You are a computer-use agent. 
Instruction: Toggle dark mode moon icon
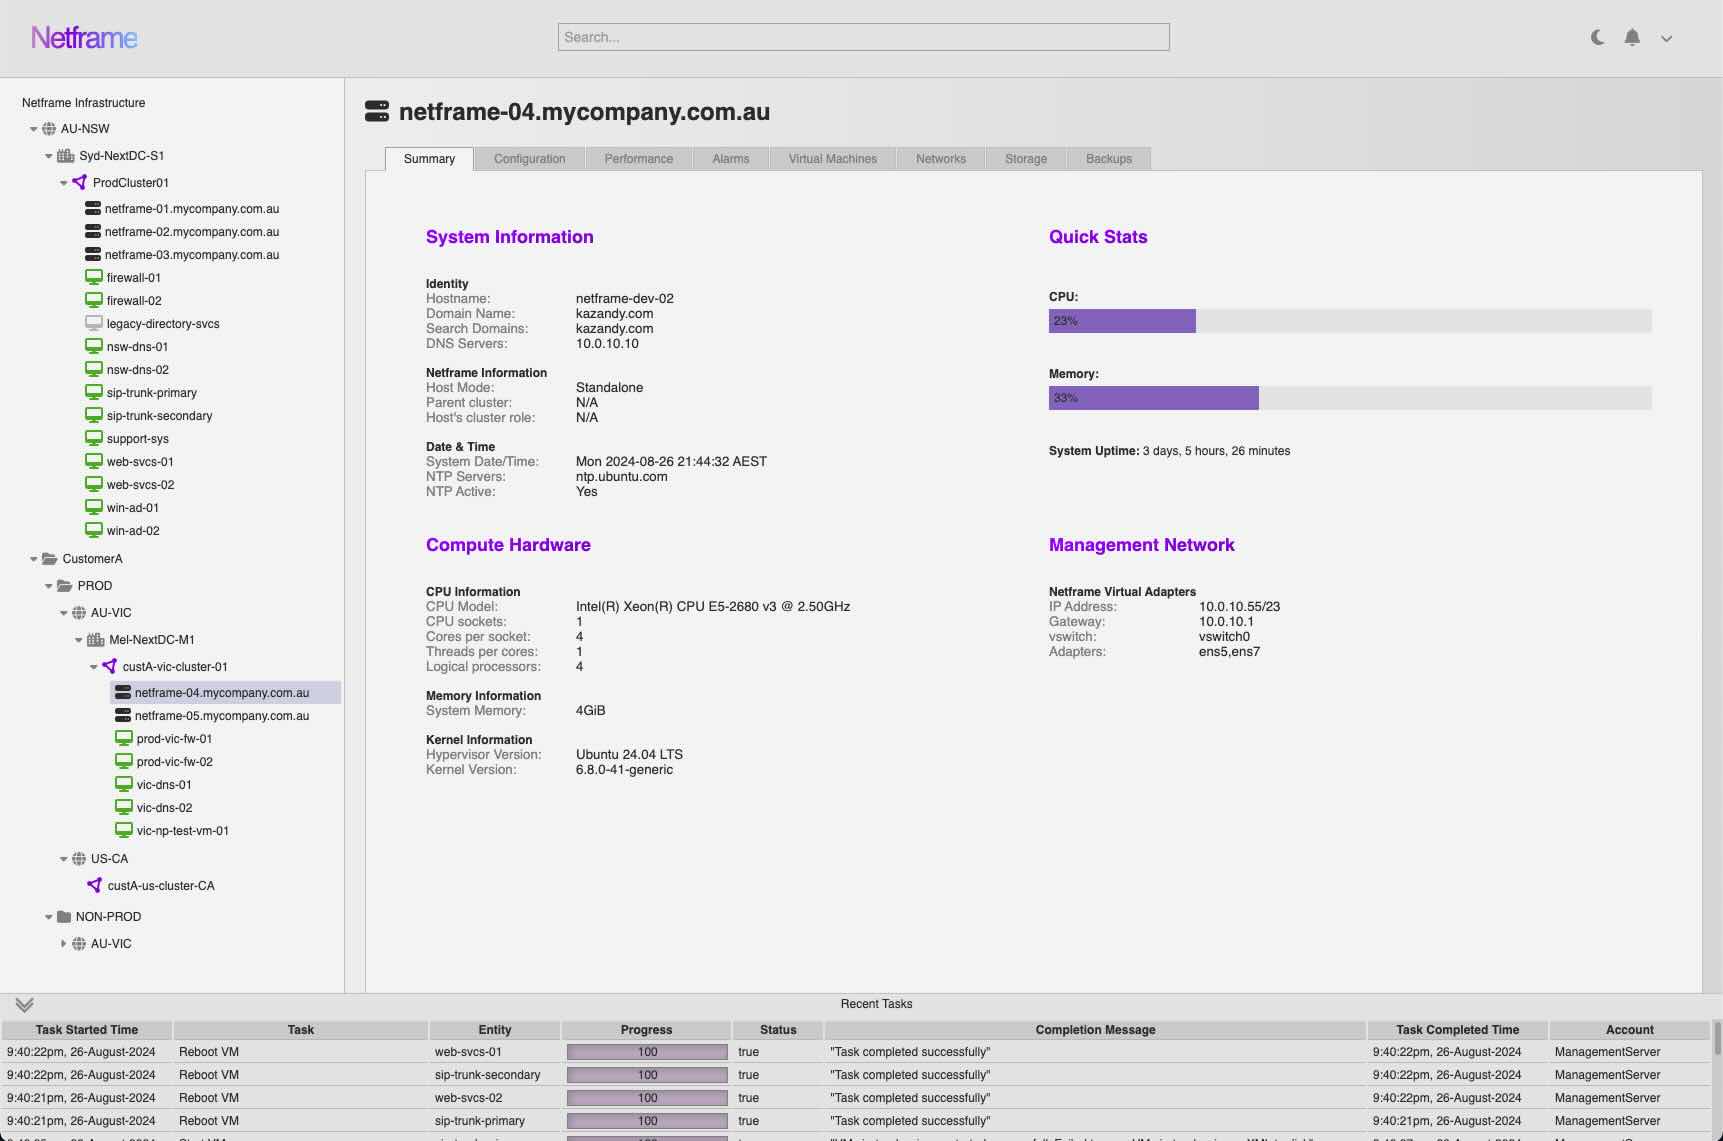point(1597,38)
